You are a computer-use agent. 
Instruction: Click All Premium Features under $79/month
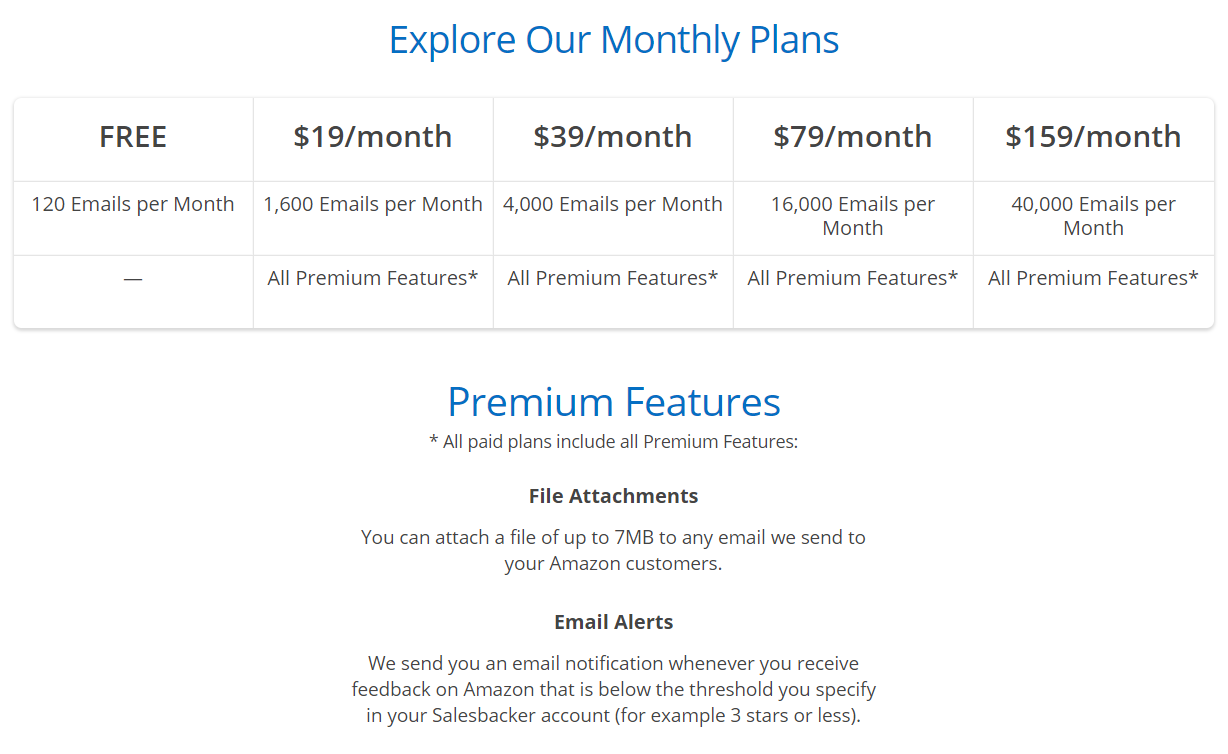click(x=853, y=278)
